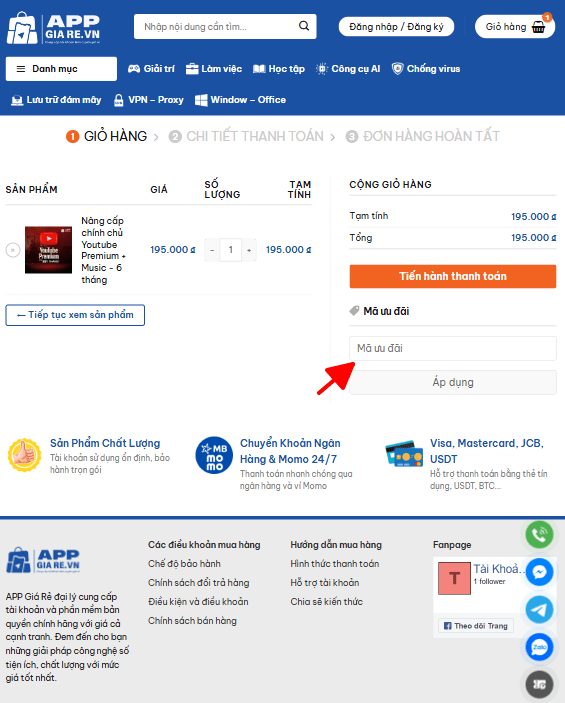Decrease product quantity with minus button

pyautogui.click(x=212, y=250)
